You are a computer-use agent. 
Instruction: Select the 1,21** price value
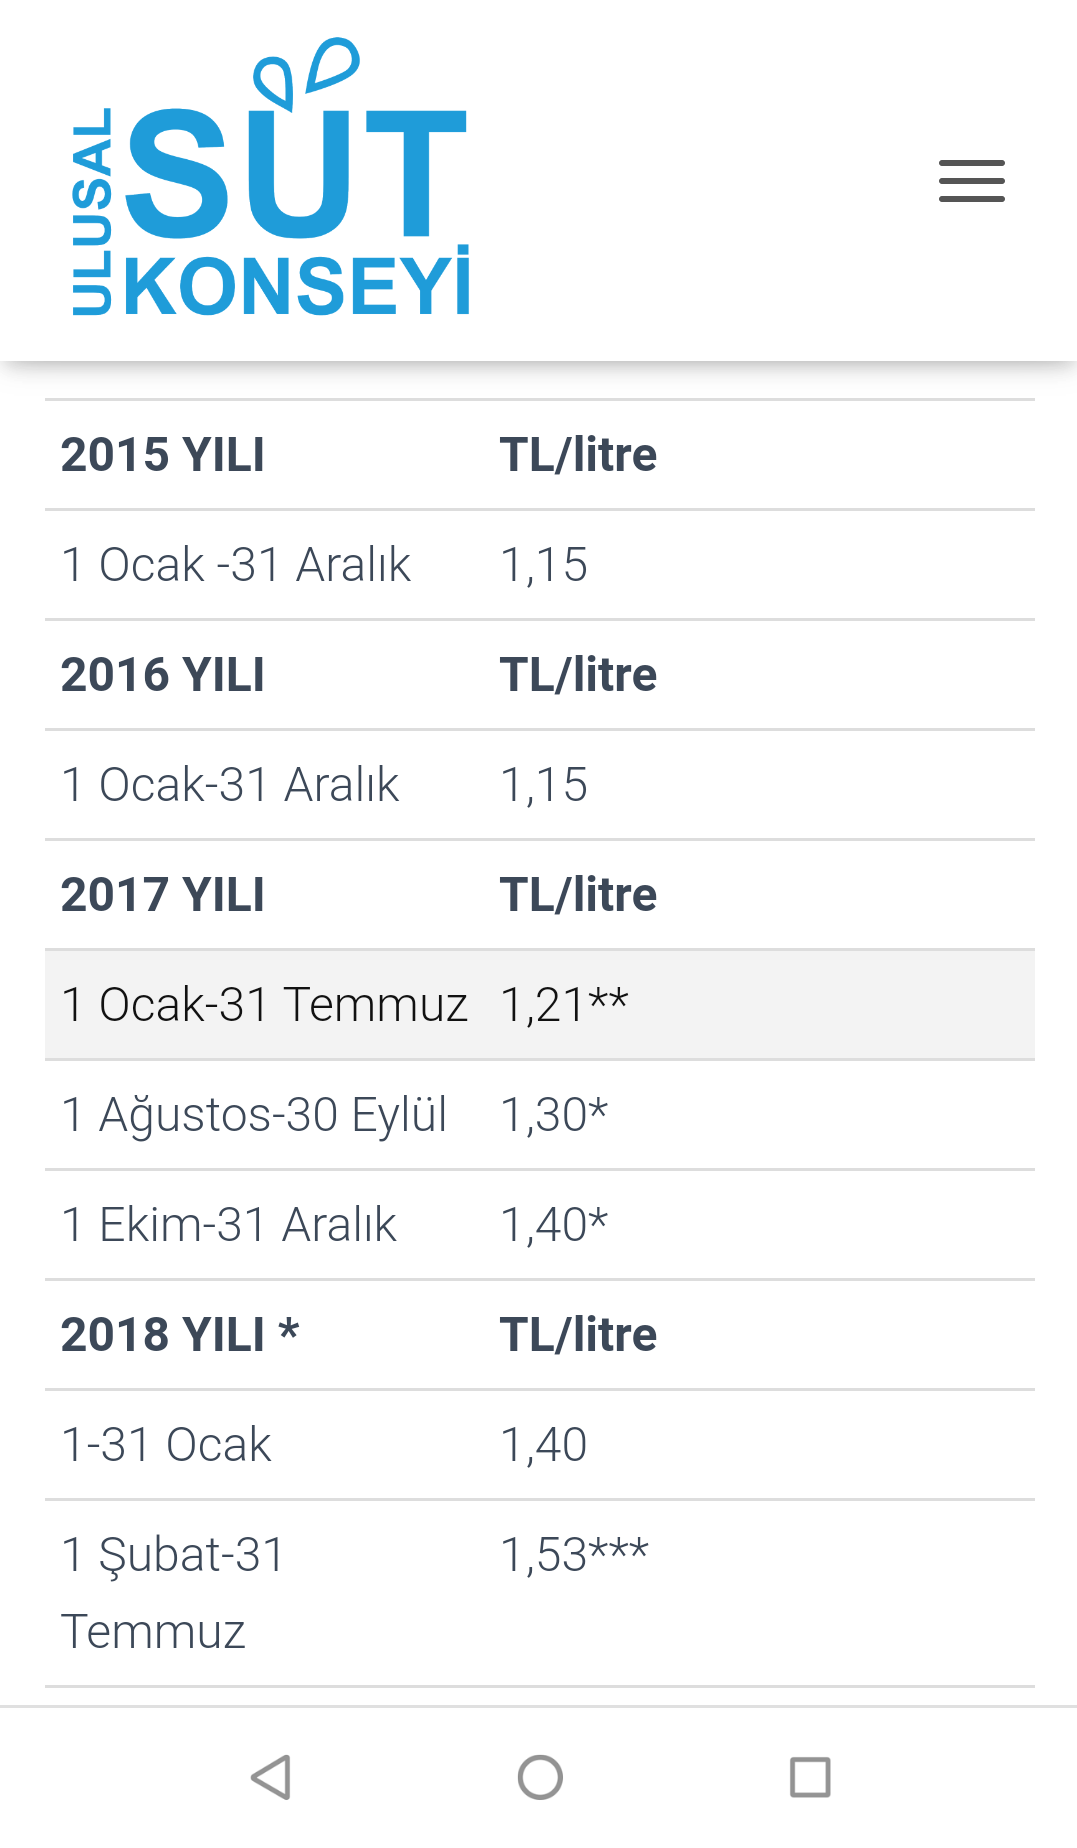564,1004
